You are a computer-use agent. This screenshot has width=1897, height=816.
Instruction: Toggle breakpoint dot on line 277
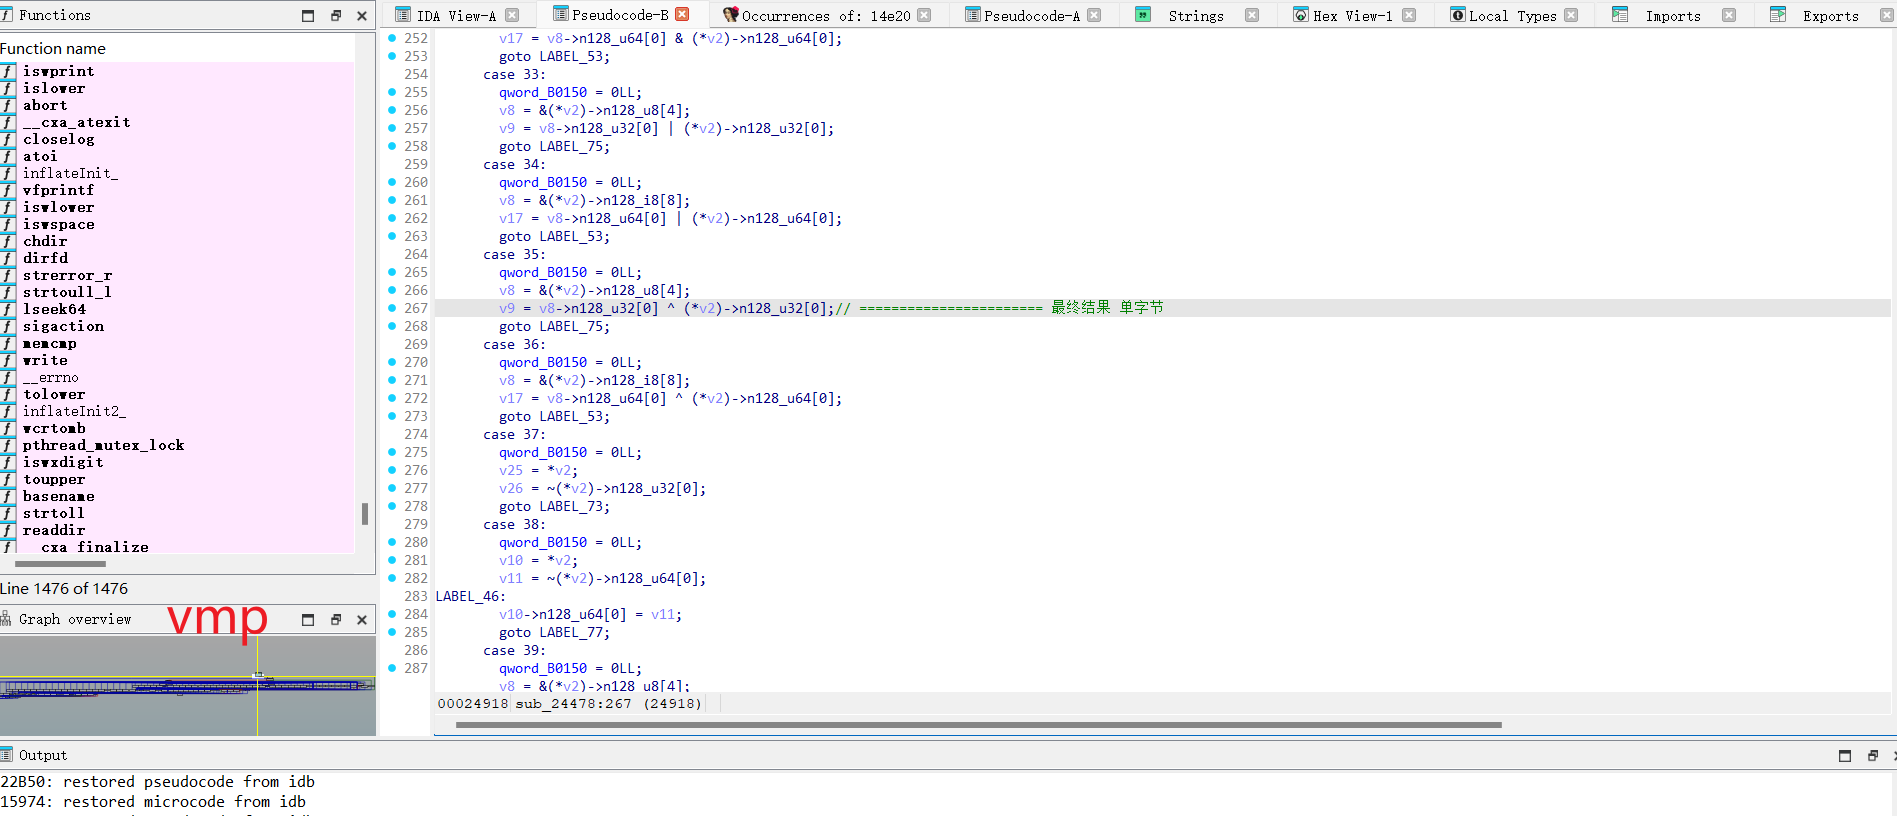[x=392, y=488]
